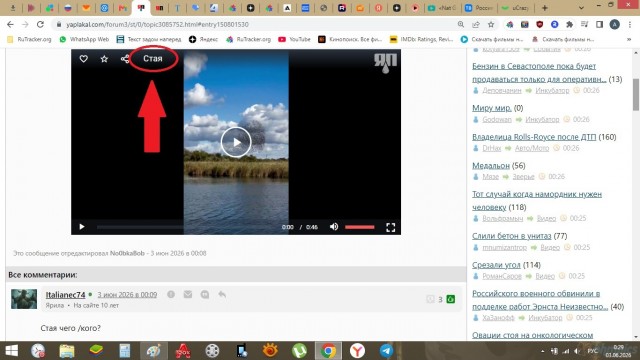Open Italianec74 user profile

65,295
